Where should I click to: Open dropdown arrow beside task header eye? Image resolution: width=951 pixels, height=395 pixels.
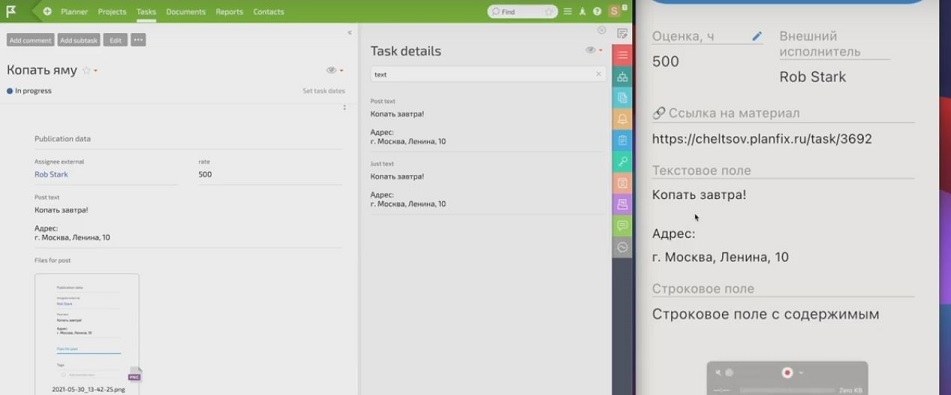342,71
